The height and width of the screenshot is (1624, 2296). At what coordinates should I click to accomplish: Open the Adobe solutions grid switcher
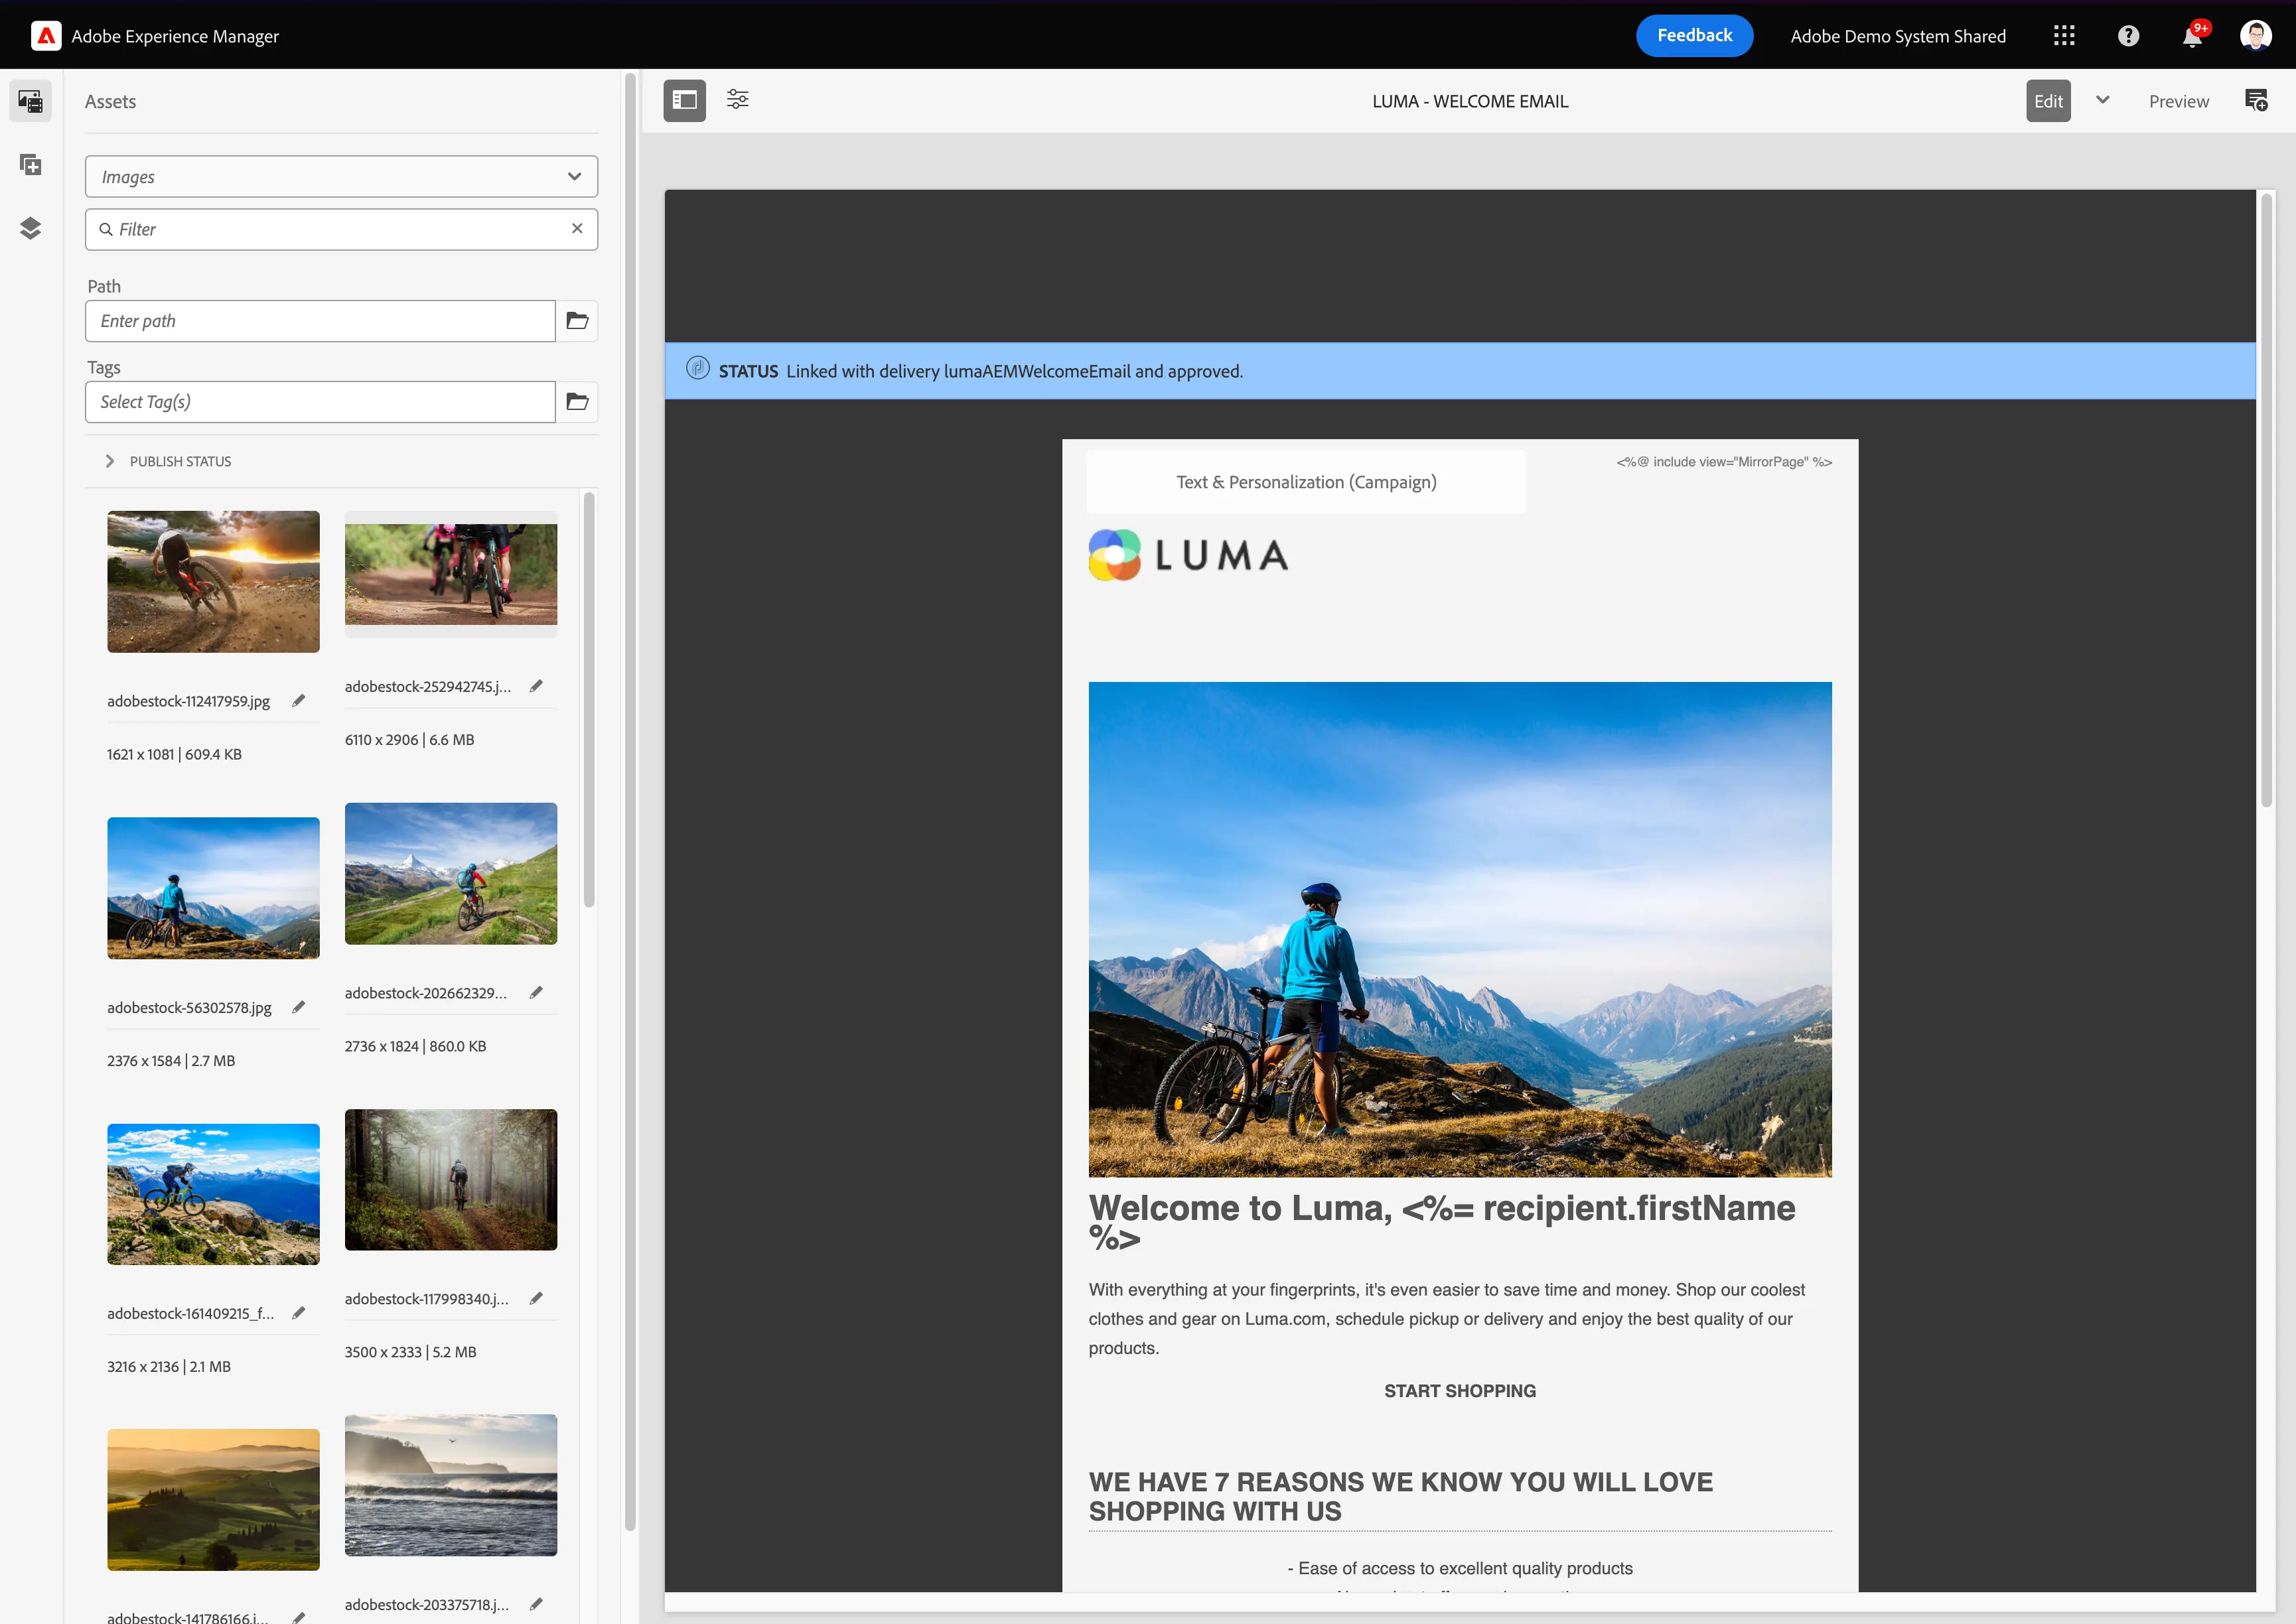pos(2064,36)
